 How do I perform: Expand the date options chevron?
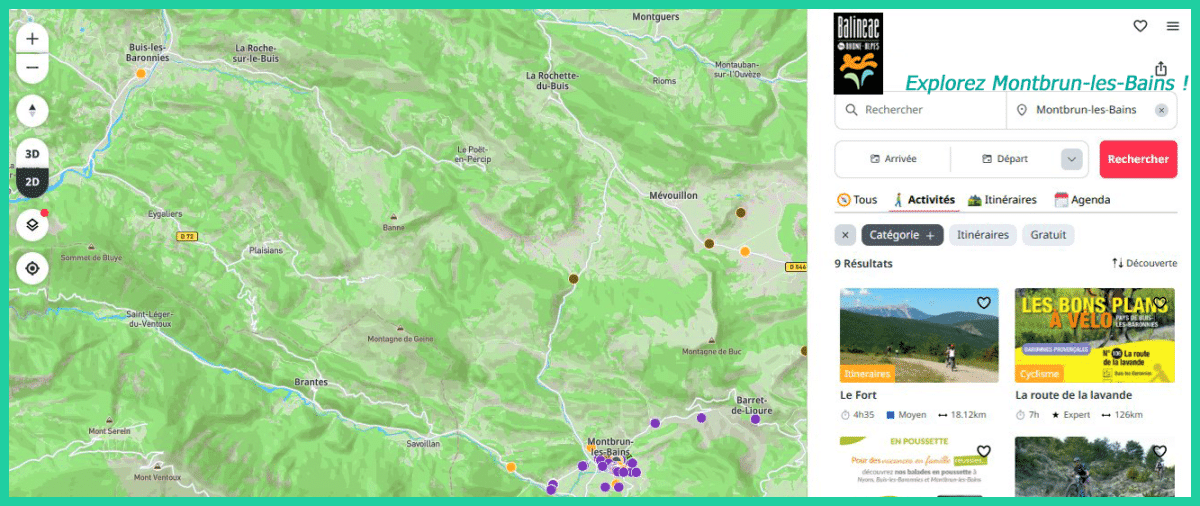[x=1072, y=159]
